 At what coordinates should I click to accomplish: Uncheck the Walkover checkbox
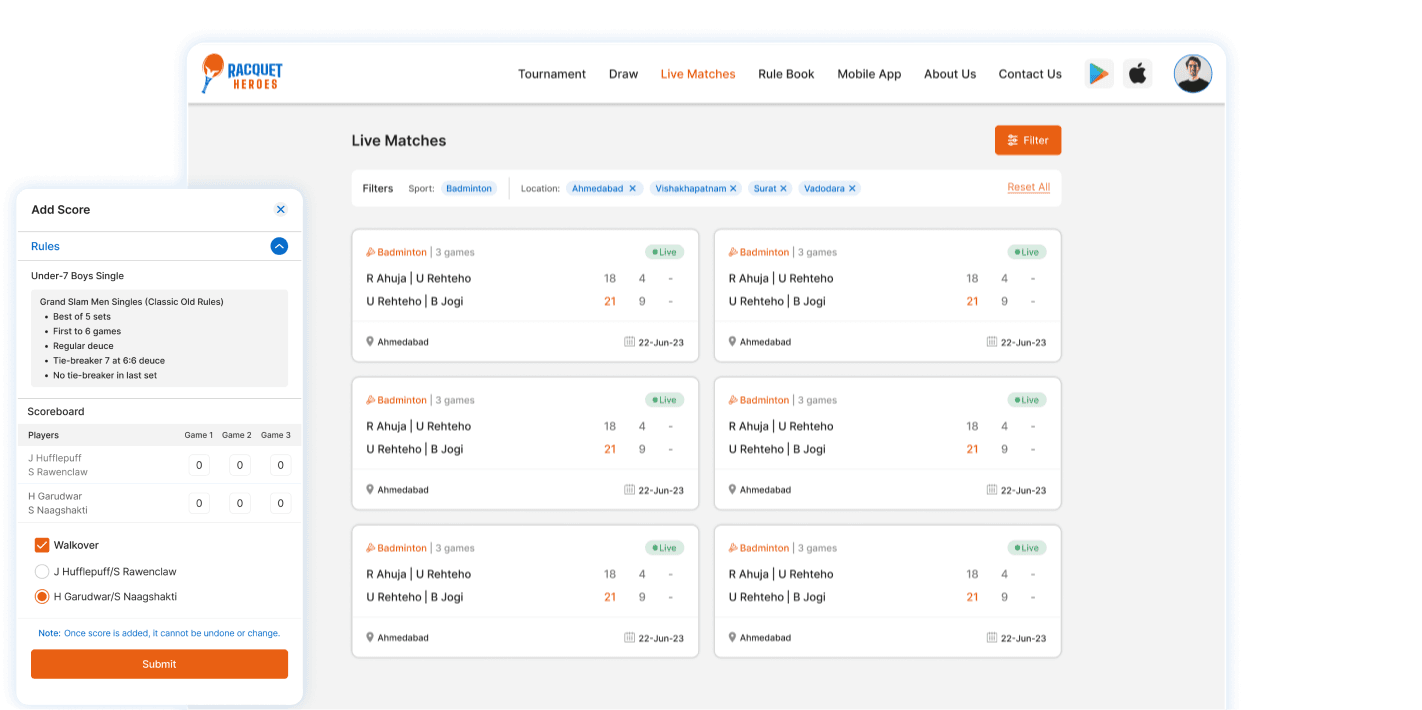(x=42, y=545)
